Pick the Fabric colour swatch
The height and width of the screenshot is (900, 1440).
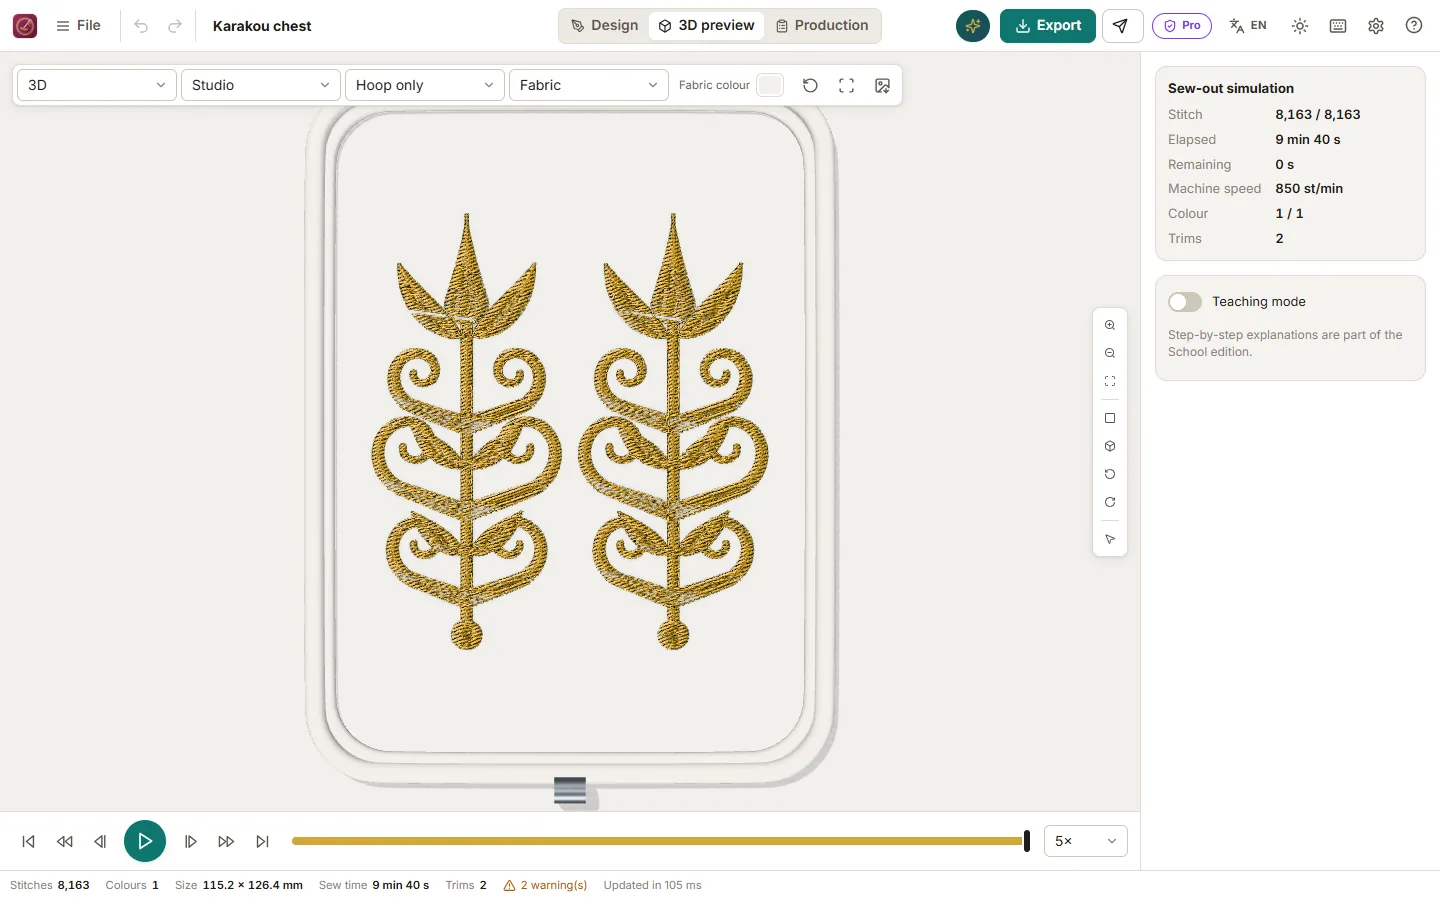click(x=770, y=85)
